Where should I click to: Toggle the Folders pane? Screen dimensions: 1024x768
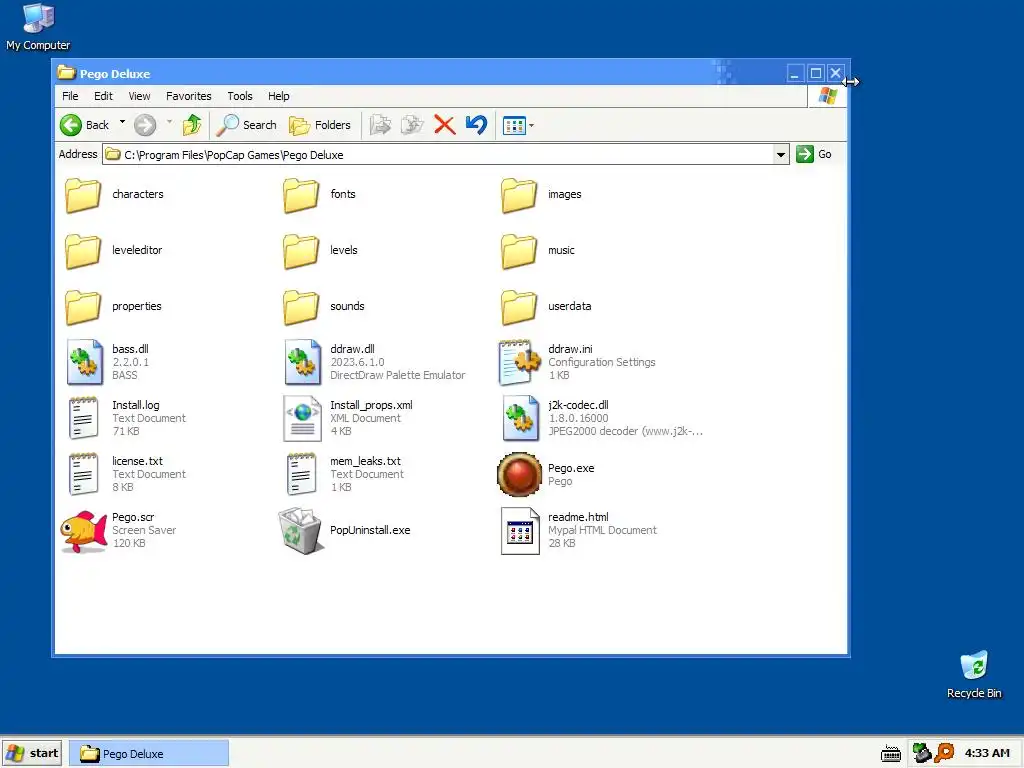pyautogui.click(x=320, y=125)
